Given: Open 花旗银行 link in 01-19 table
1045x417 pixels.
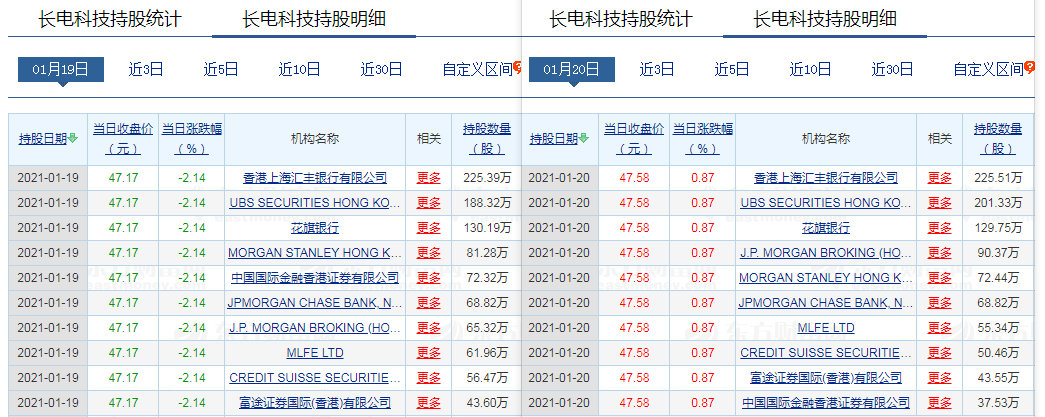Looking at the screenshot, I should click(x=315, y=228).
